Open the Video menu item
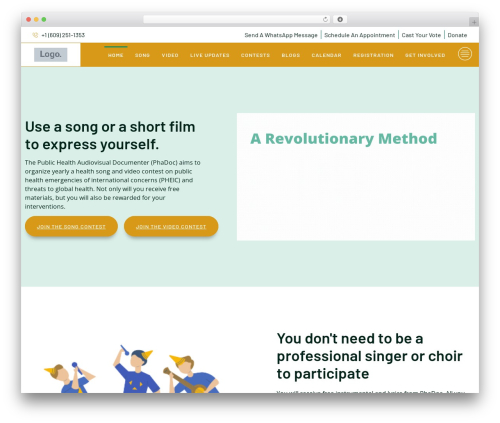Viewport: 500px width, 423px height. tap(170, 55)
